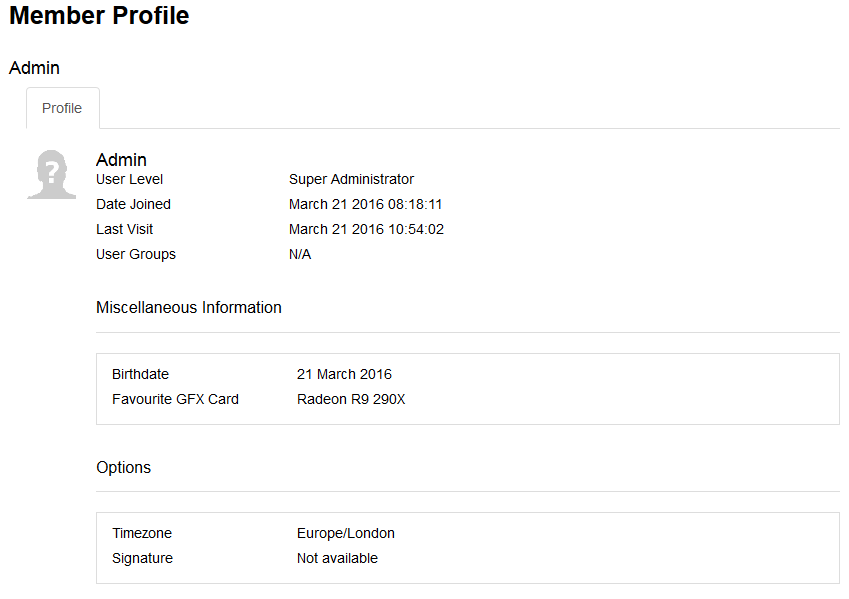Click the Options section heading
The width and height of the screenshot is (849, 599).
point(123,467)
